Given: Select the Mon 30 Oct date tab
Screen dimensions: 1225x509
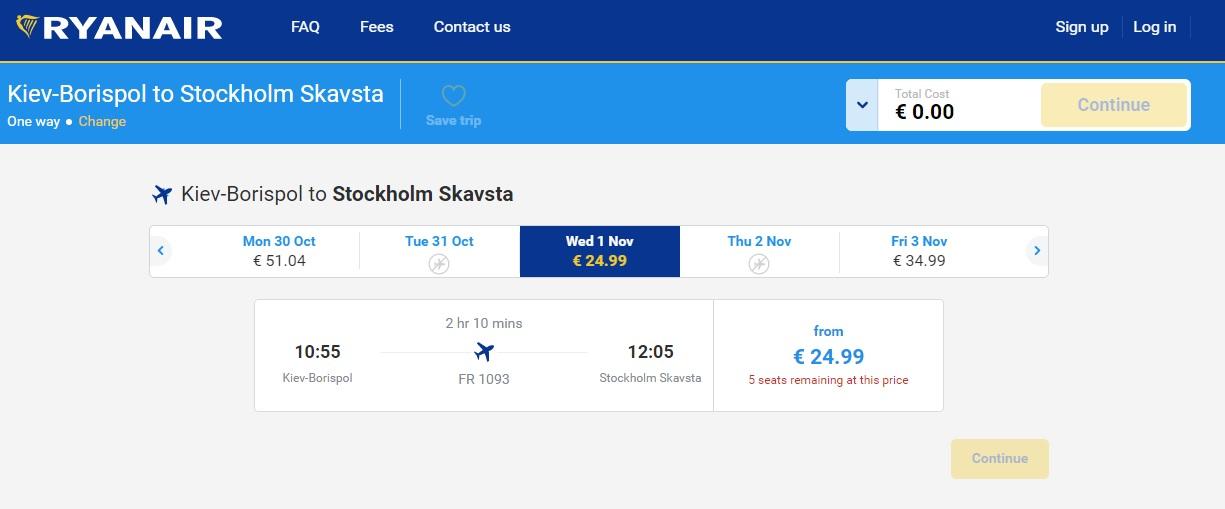Looking at the screenshot, I should point(279,251).
